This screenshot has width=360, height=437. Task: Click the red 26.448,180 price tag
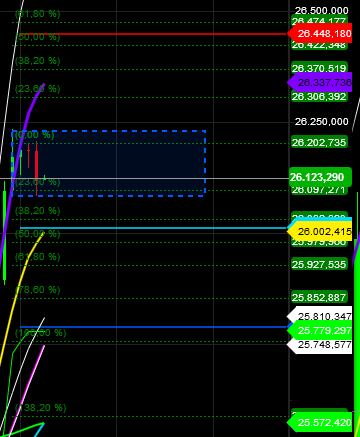[319, 34]
